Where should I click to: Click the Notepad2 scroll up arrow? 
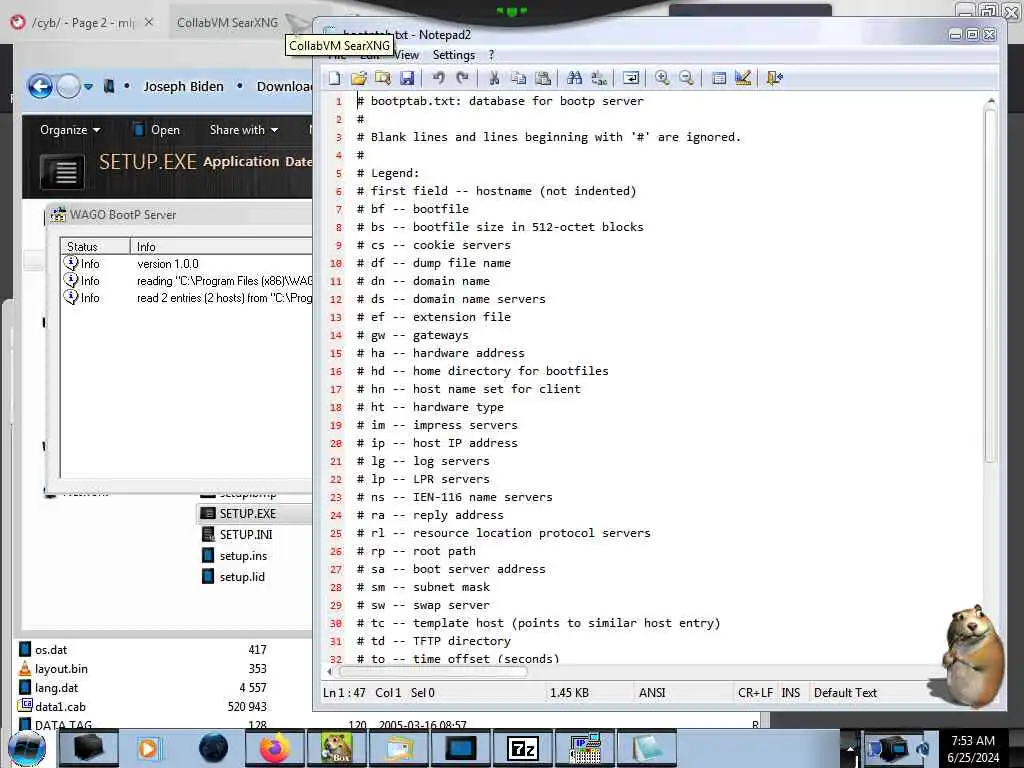pos(990,101)
